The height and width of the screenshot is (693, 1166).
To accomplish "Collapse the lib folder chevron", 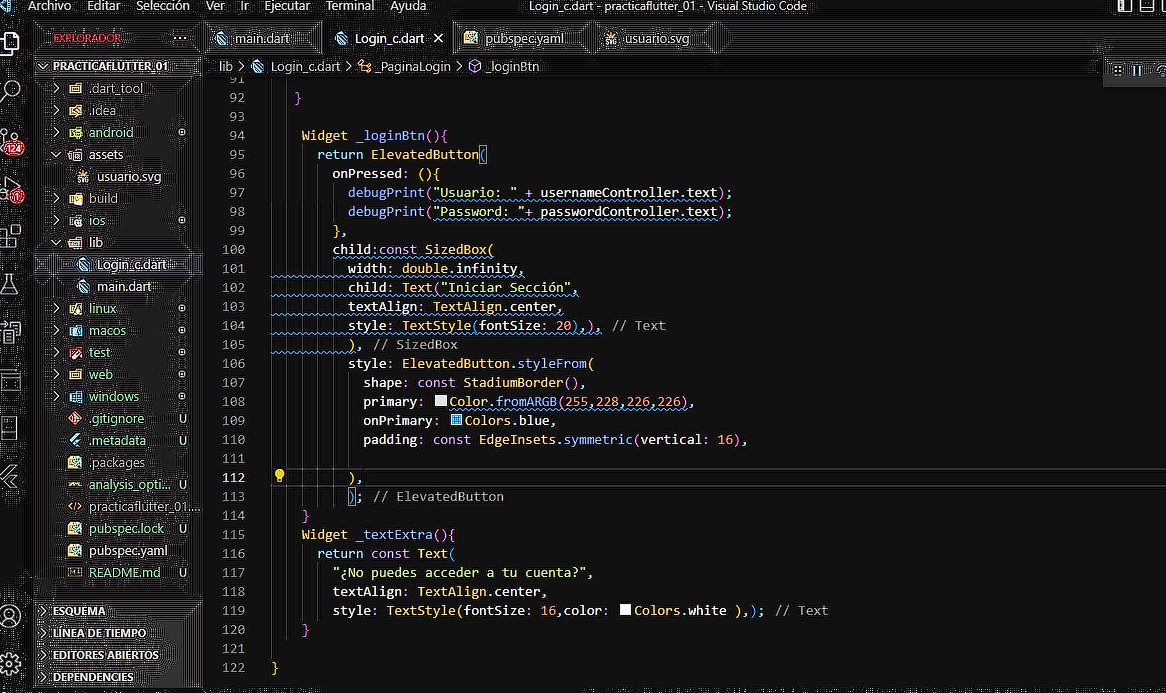I will pyautogui.click(x=56, y=242).
